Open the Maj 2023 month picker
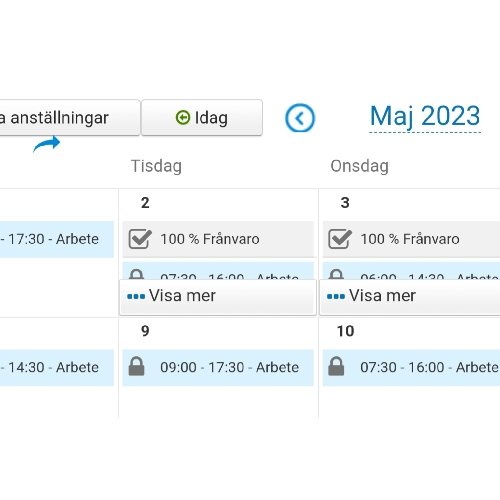 coord(425,117)
